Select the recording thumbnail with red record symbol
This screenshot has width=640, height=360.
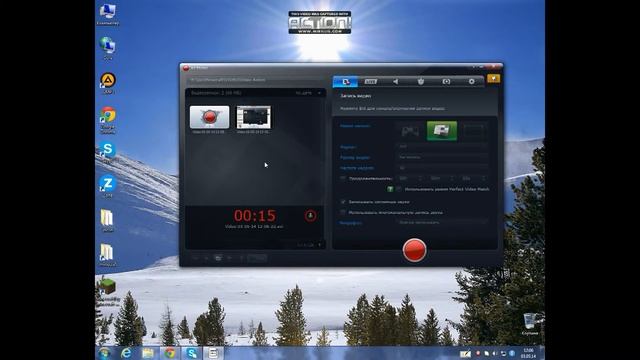pos(209,117)
